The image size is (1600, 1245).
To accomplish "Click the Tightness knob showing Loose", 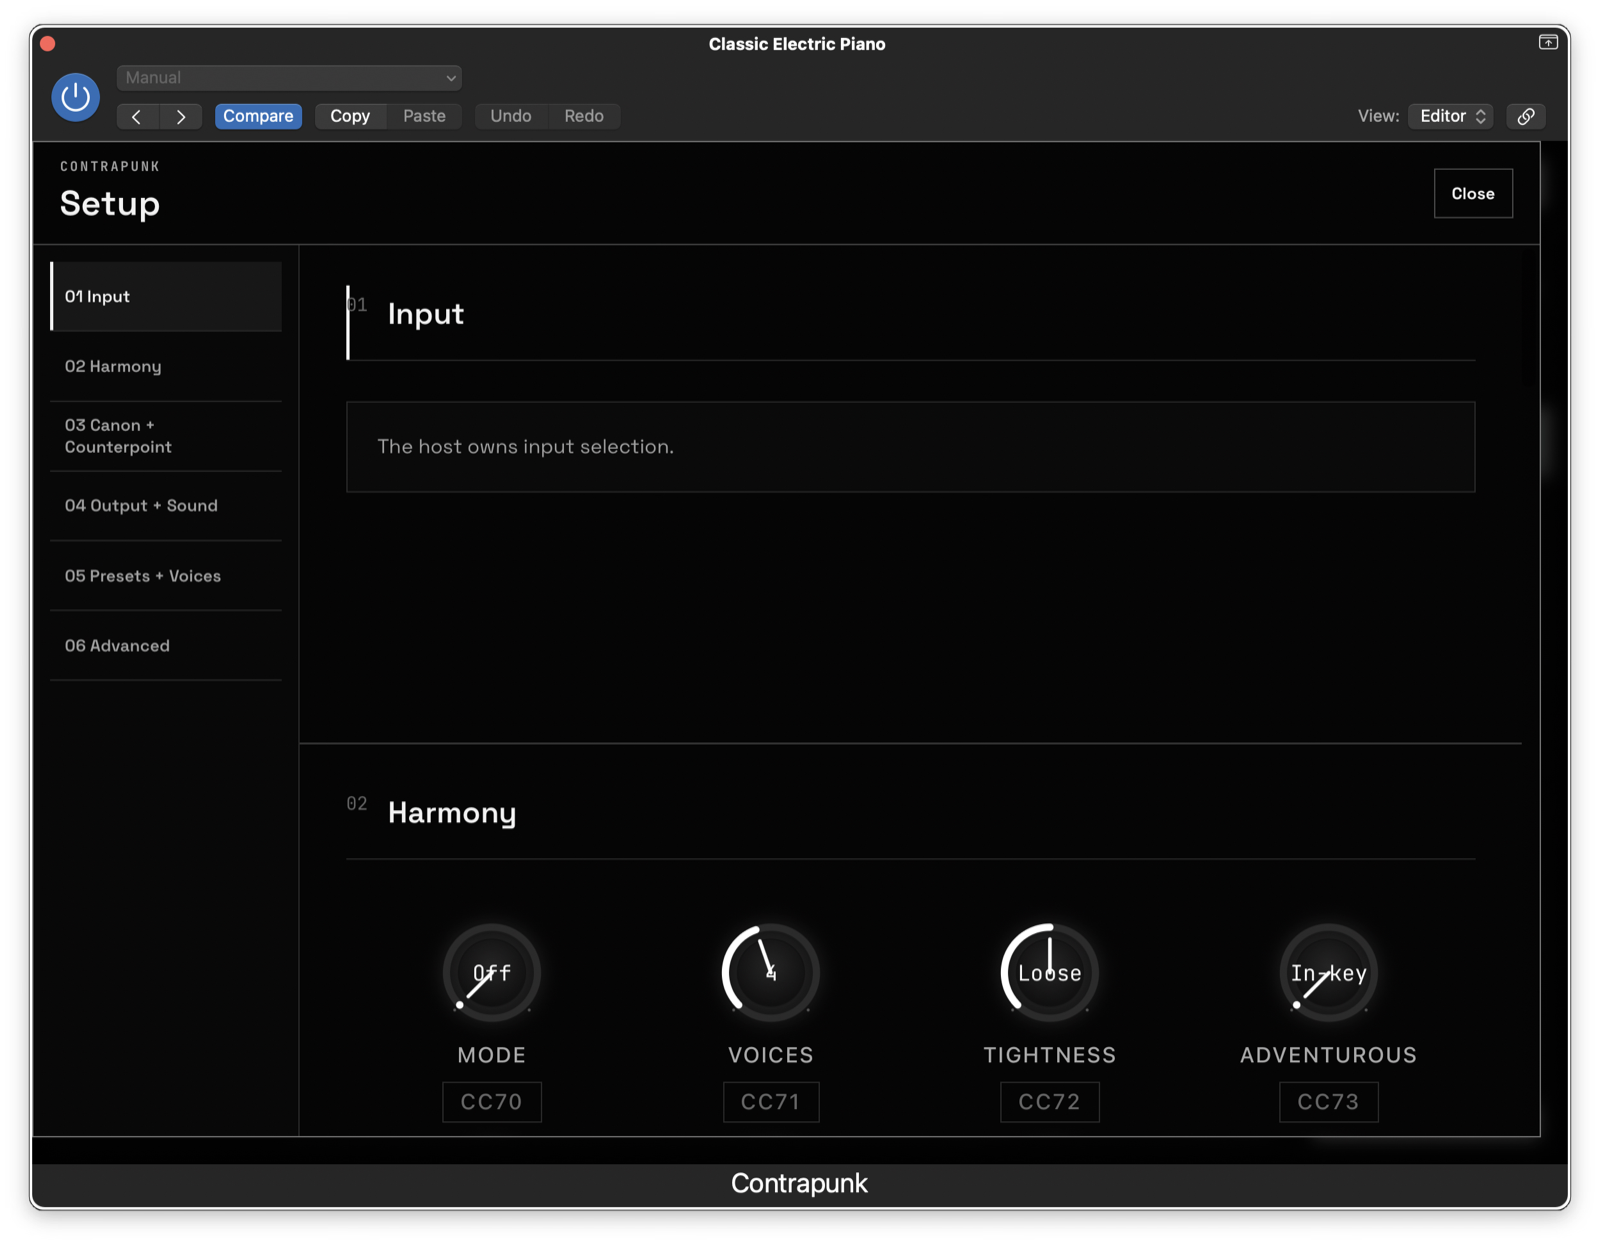I will [1050, 972].
